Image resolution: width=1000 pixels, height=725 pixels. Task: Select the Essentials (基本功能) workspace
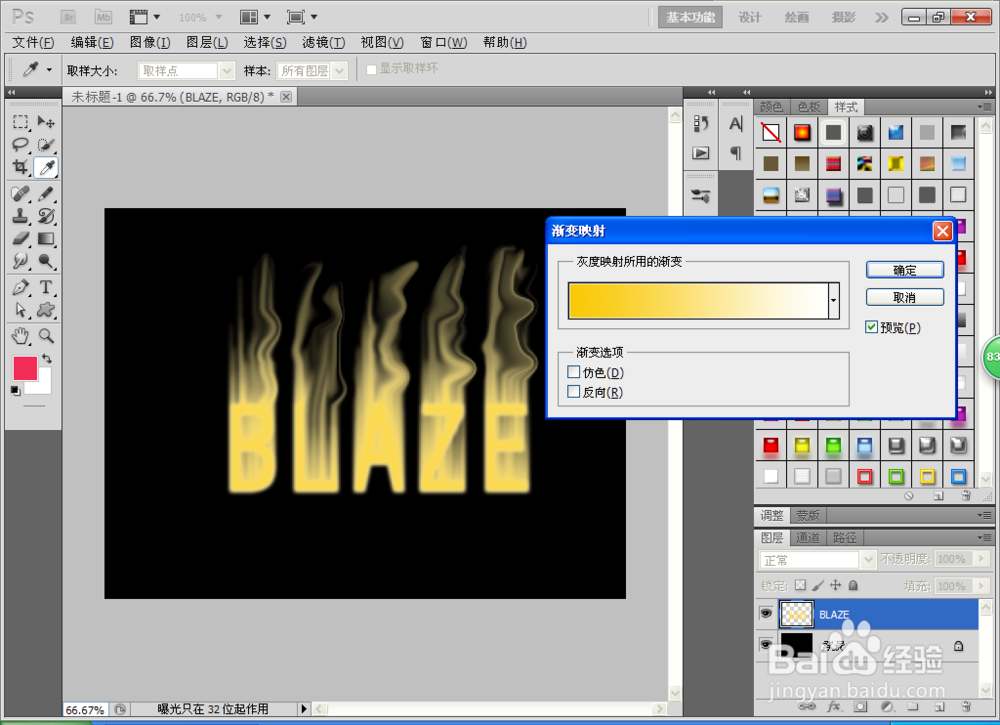[690, 17]
